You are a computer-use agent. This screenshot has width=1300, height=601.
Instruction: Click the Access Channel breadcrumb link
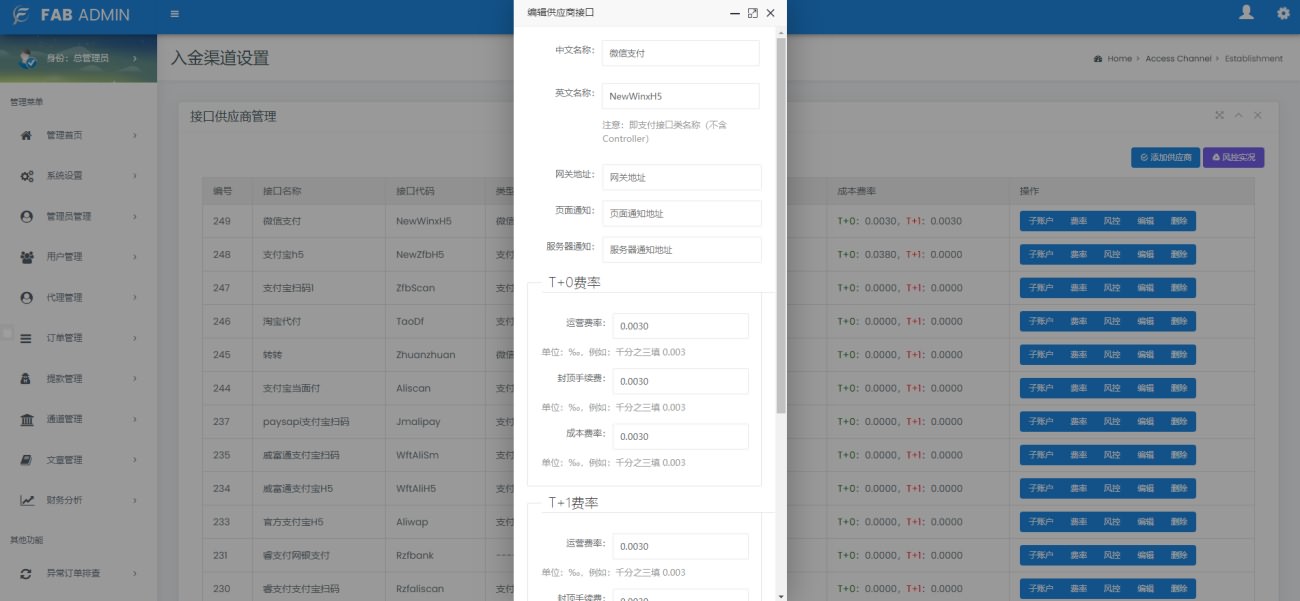click(x=1178, y=59)
